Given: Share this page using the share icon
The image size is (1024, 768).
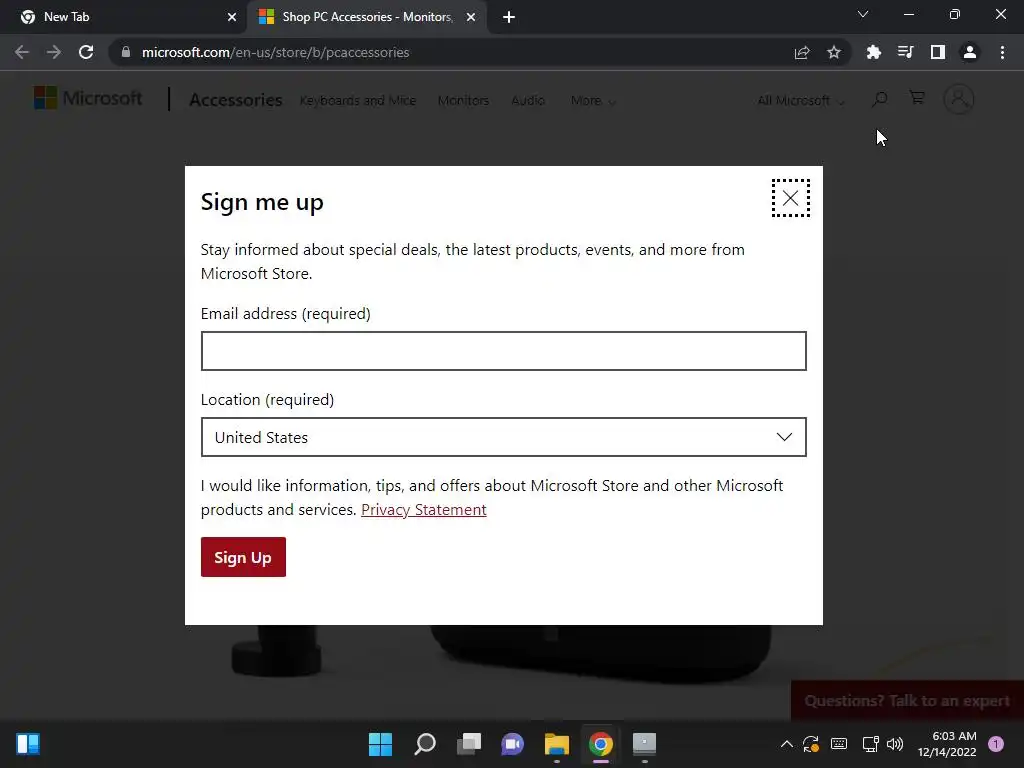Looking at the screenshot, I should tap(802, 52).
